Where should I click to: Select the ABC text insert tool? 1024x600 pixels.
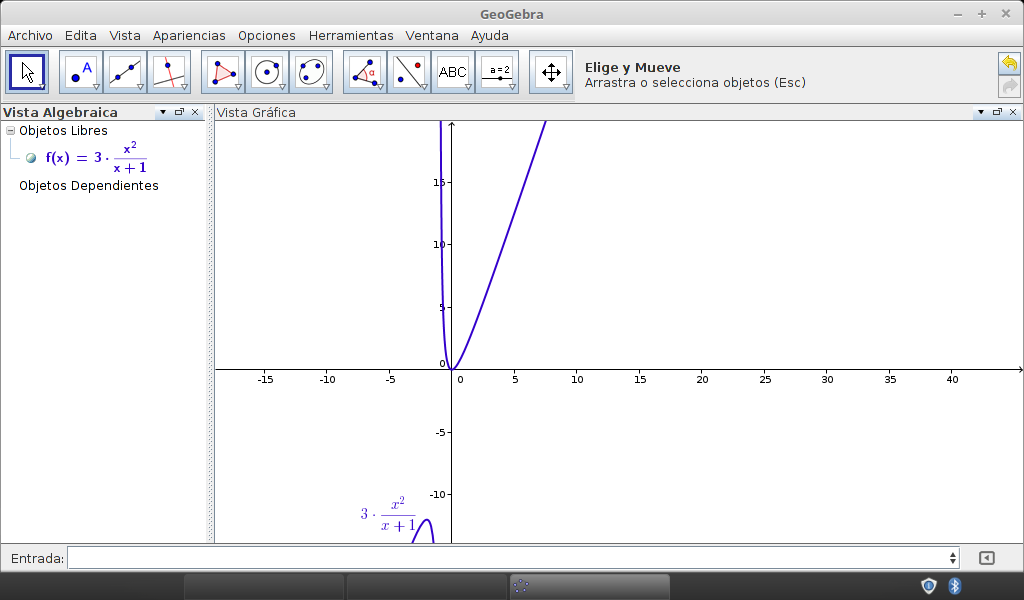452,72
